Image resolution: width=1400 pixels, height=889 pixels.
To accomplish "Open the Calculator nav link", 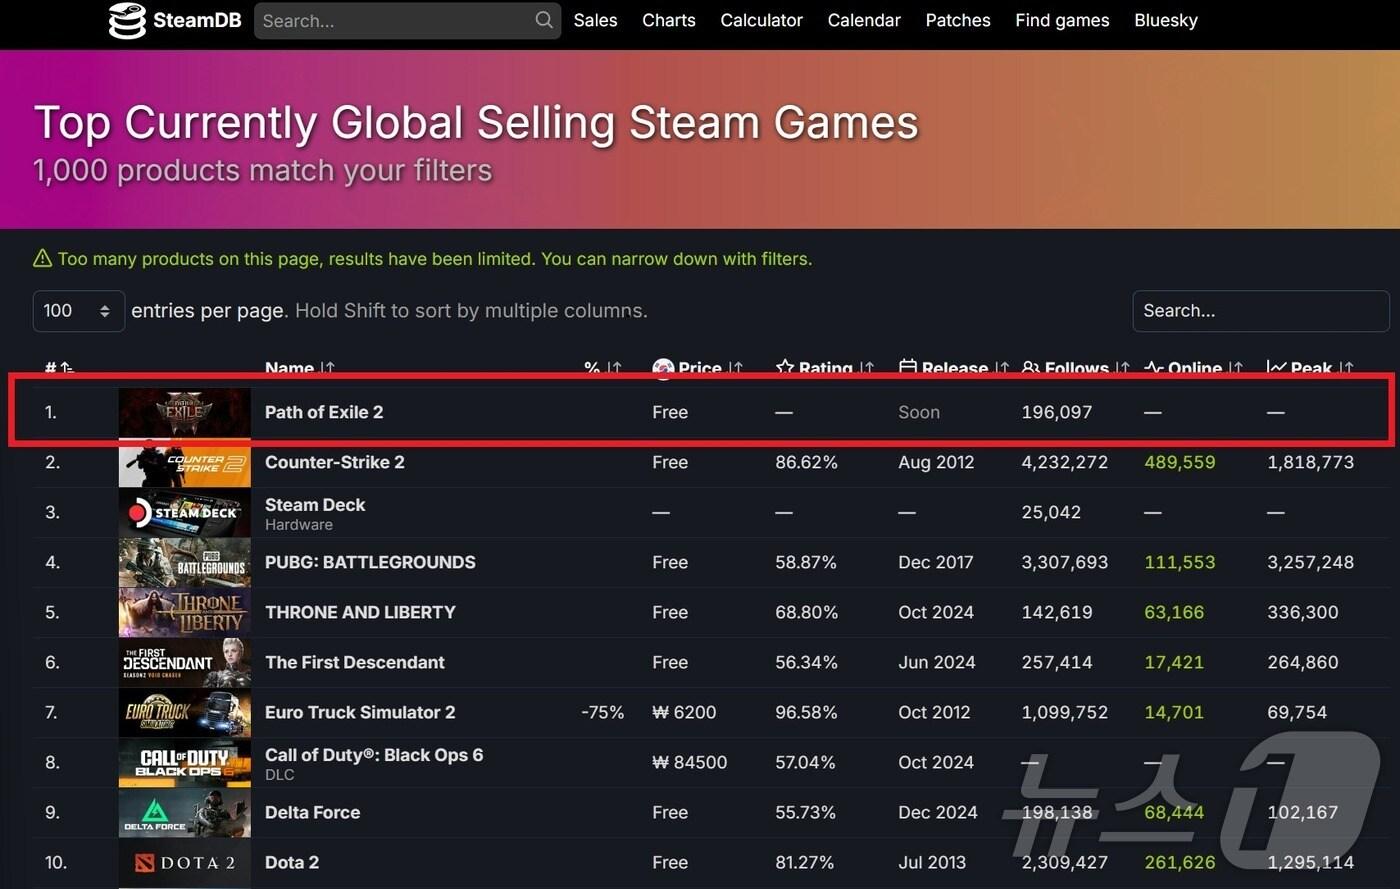I will 761,20.
